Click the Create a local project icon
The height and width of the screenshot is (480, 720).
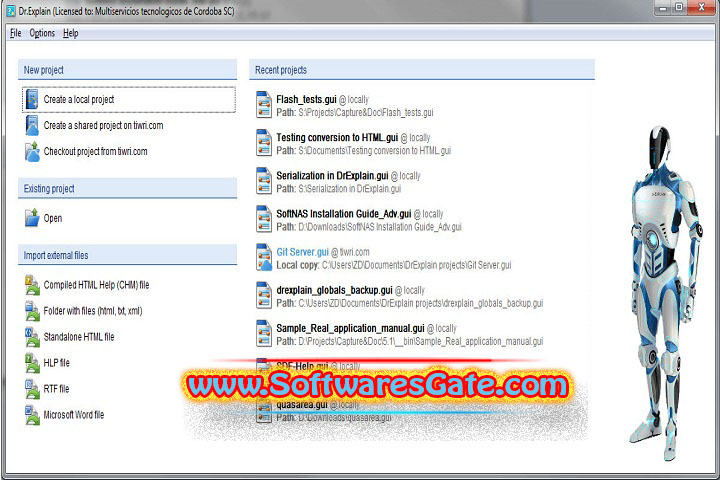tap(32, 99)
